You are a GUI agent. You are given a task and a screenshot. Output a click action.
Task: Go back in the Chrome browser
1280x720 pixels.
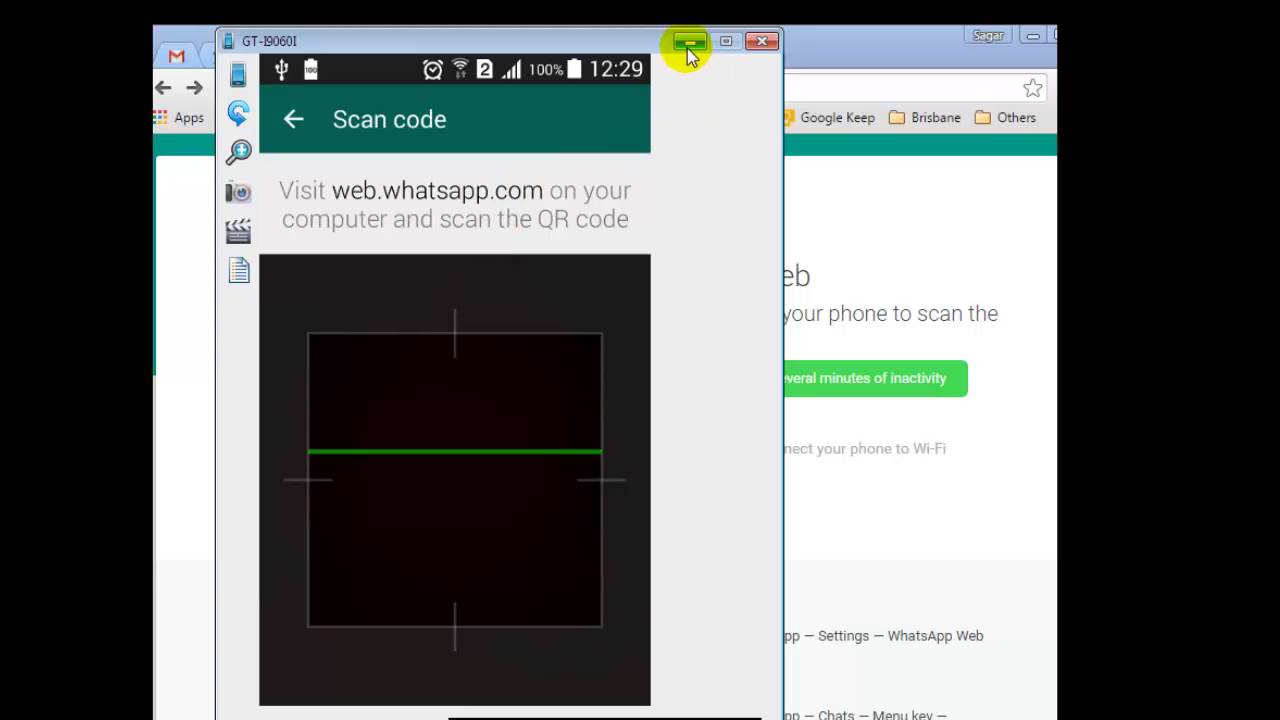pyautogui.click(x=163, y=88)
